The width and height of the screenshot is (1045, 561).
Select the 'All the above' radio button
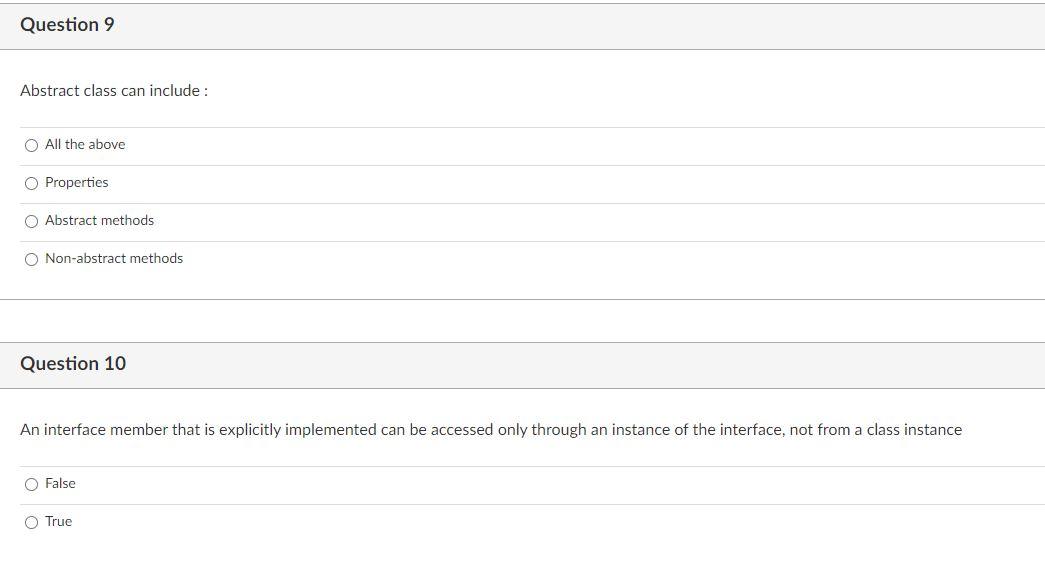pyautogui.click(x=31, y=145)
